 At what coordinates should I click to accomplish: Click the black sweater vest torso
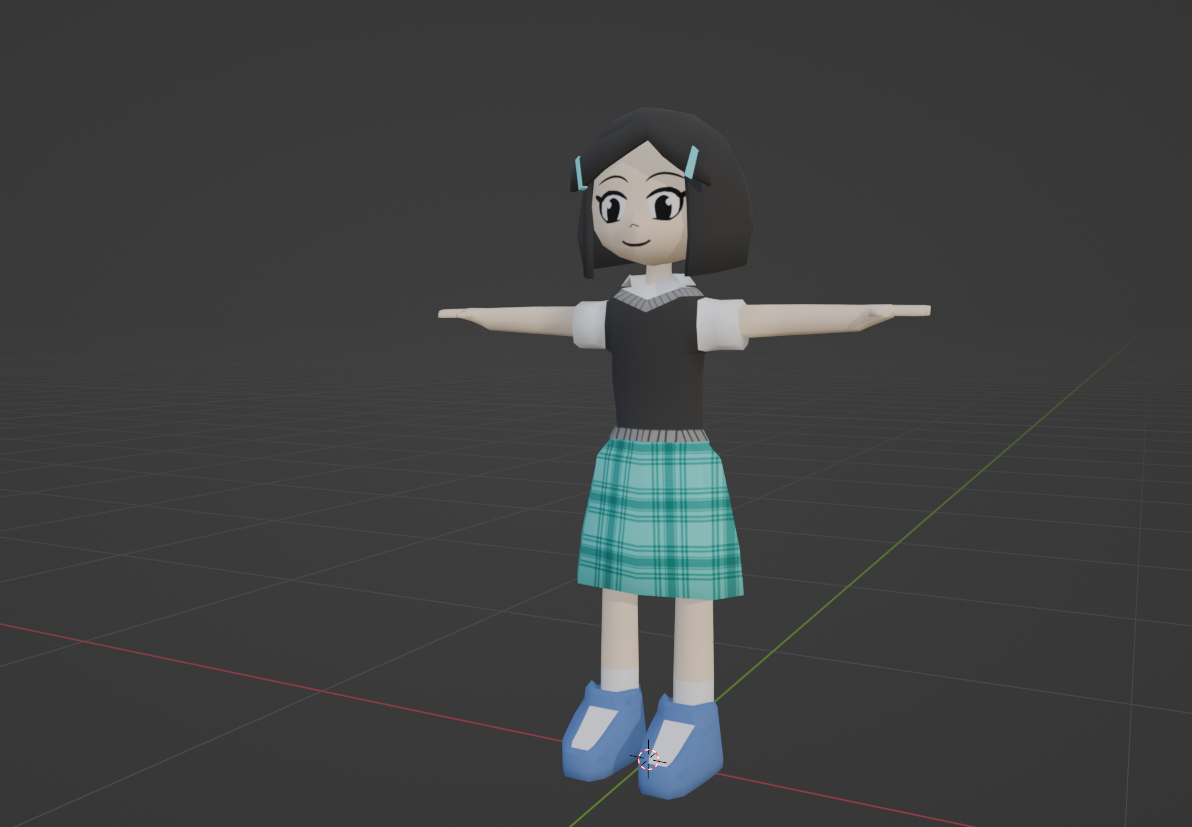657,365
